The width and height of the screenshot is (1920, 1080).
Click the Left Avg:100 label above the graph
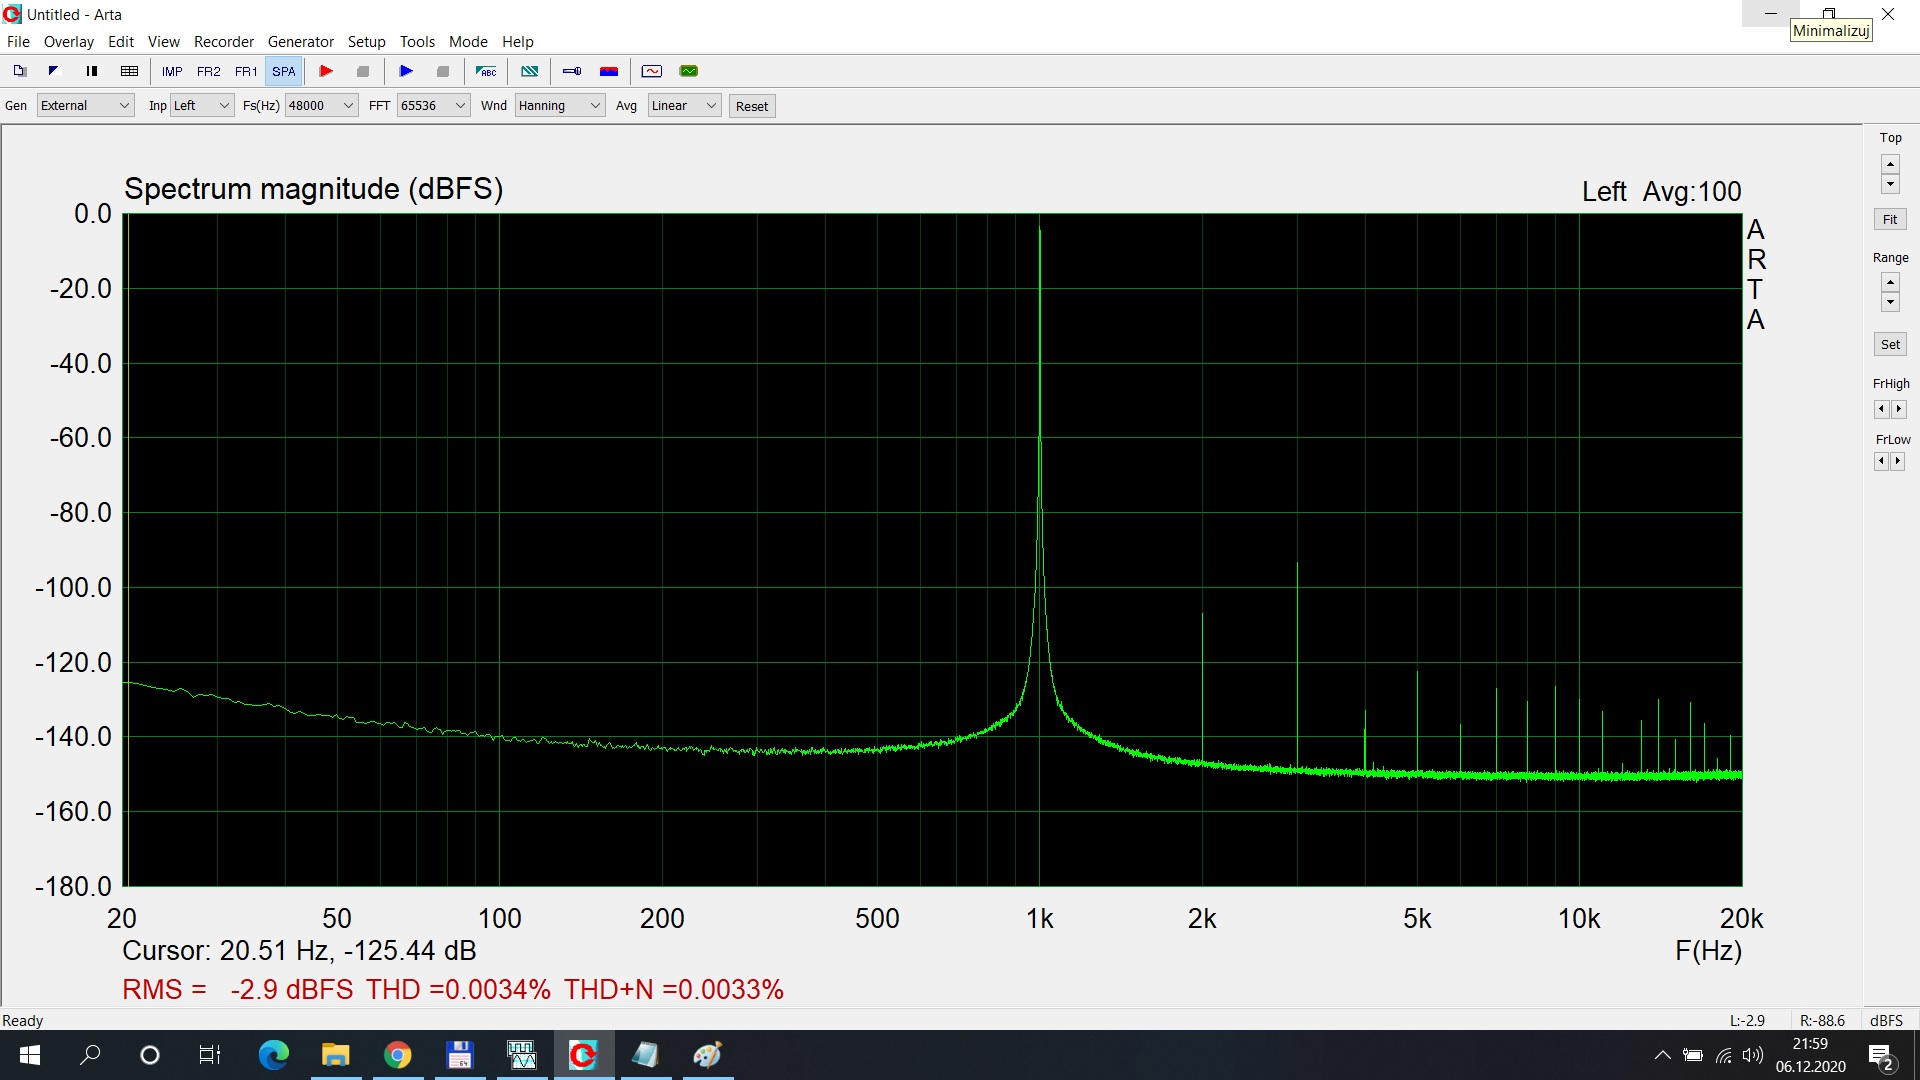pos(1662,192)
